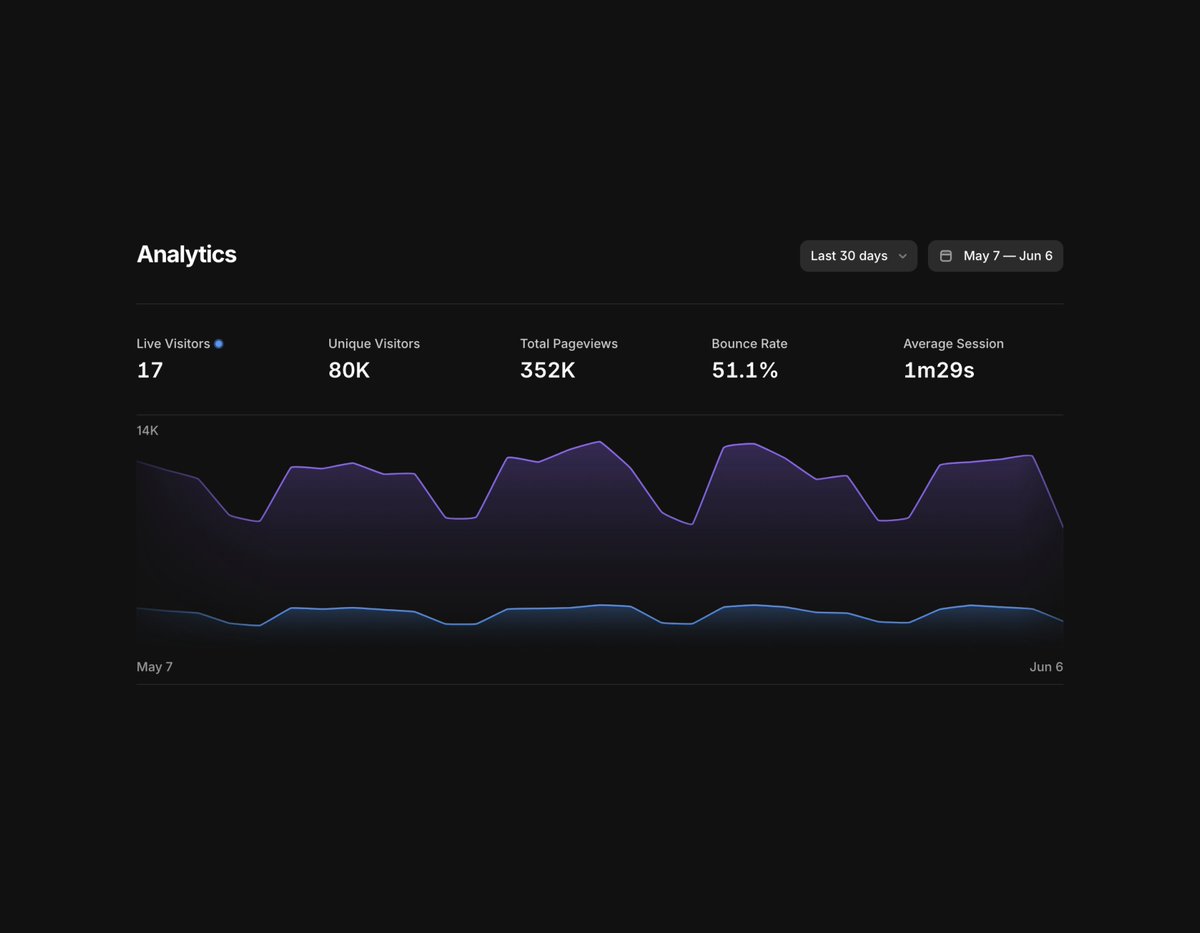This screenshot has width=1200, height=933.
Task: Select the Unique Visitors metric card
Action: pos(374,357)
